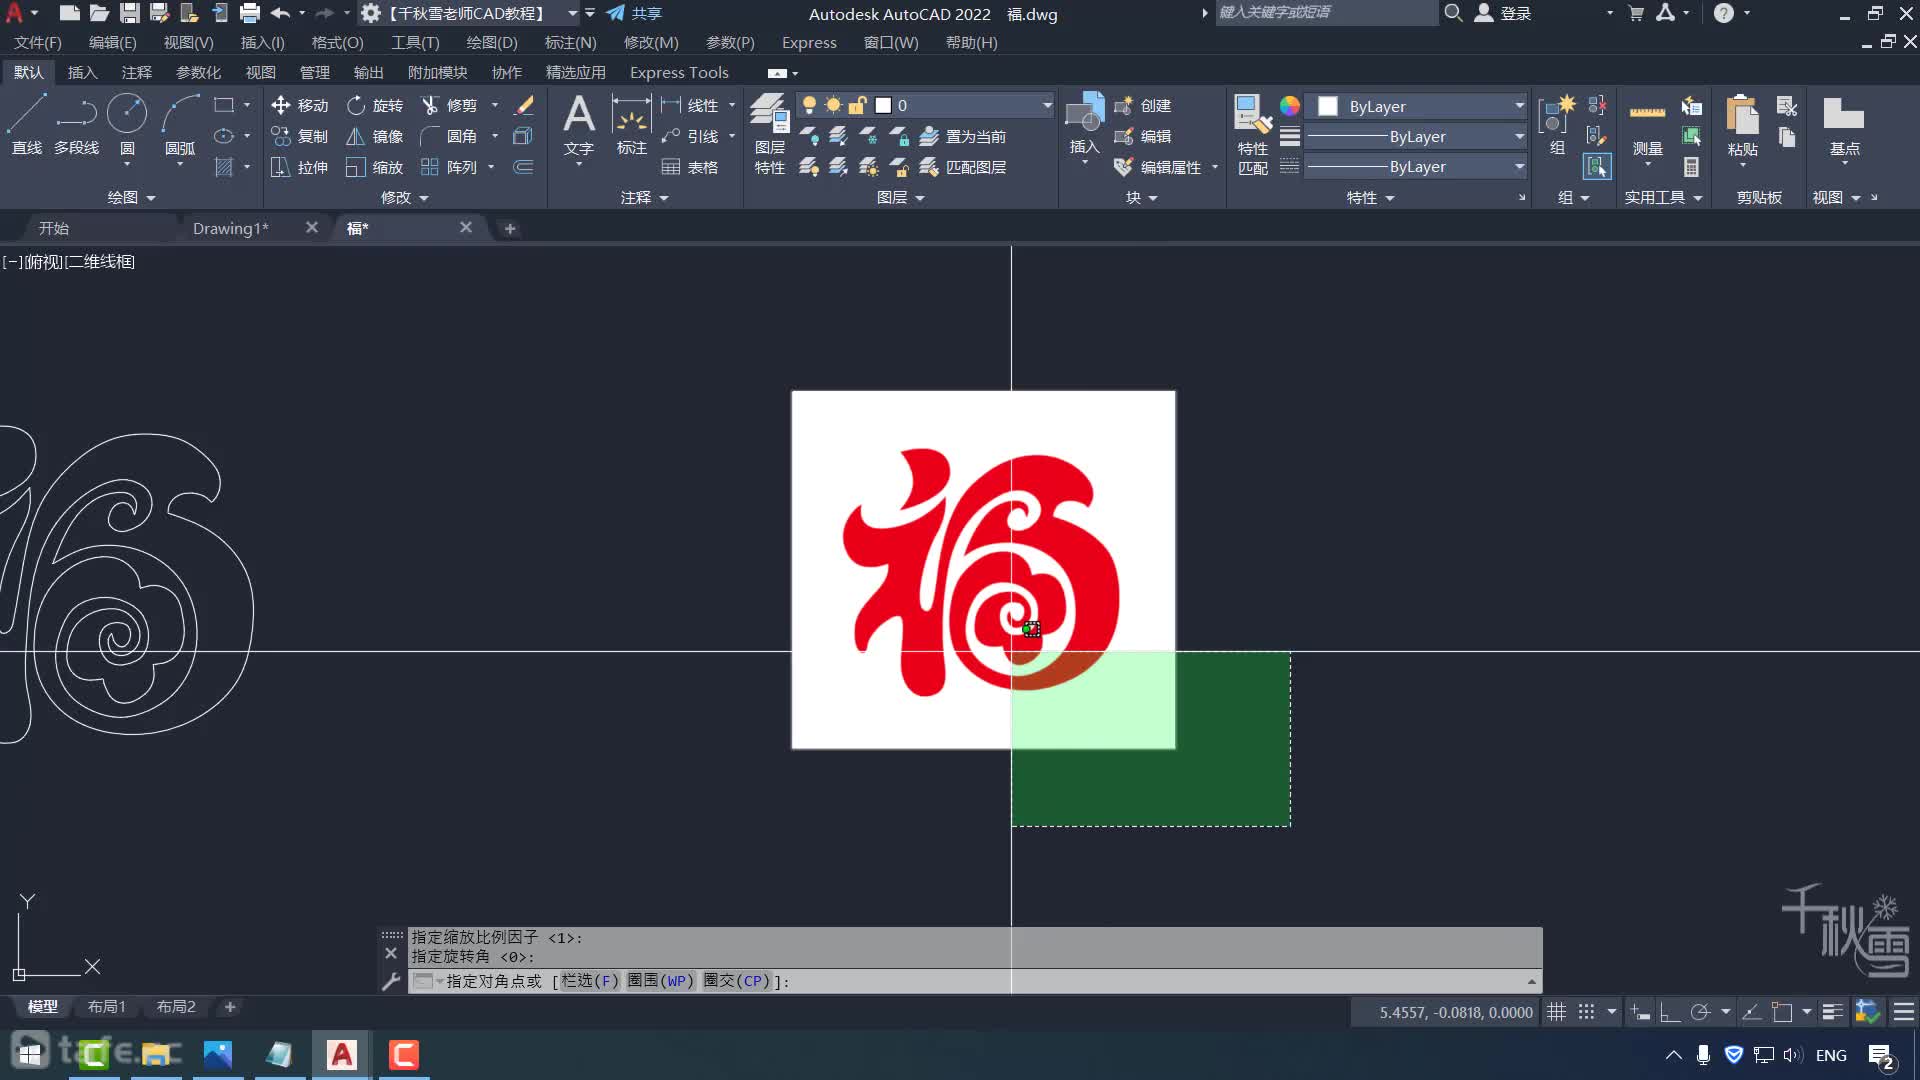Click the Mirror (镜像) tool
The width and height of the screenshot is (1920, 1080).
375,136
